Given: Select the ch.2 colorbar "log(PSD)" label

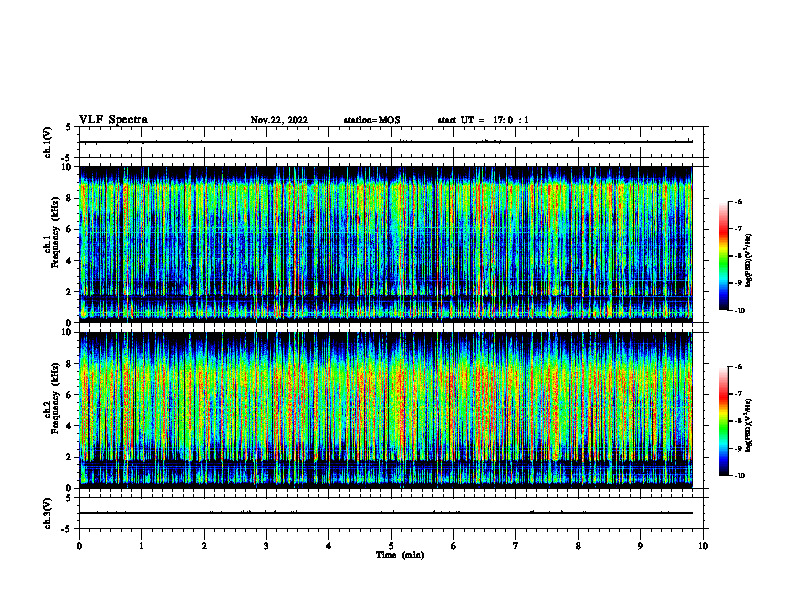Looking at the screenshot, I should [749, 425].
